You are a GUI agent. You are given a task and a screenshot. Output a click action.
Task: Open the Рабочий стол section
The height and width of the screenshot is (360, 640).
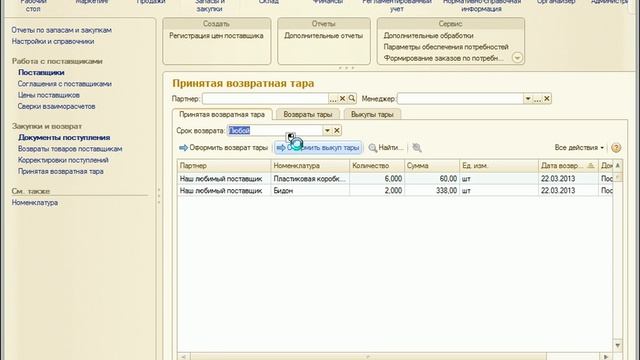[33, 5]
